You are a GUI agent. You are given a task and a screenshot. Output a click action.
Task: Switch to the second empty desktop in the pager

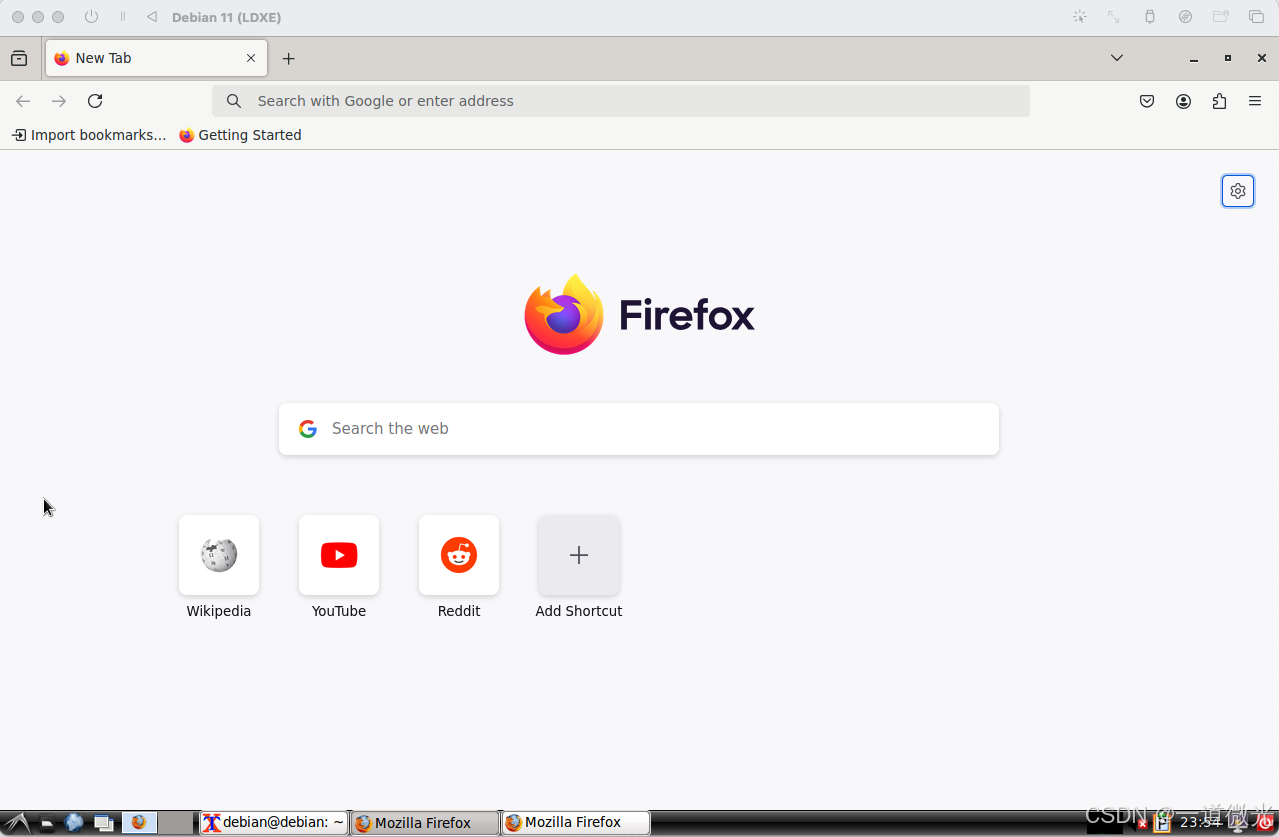pos(176,823)
